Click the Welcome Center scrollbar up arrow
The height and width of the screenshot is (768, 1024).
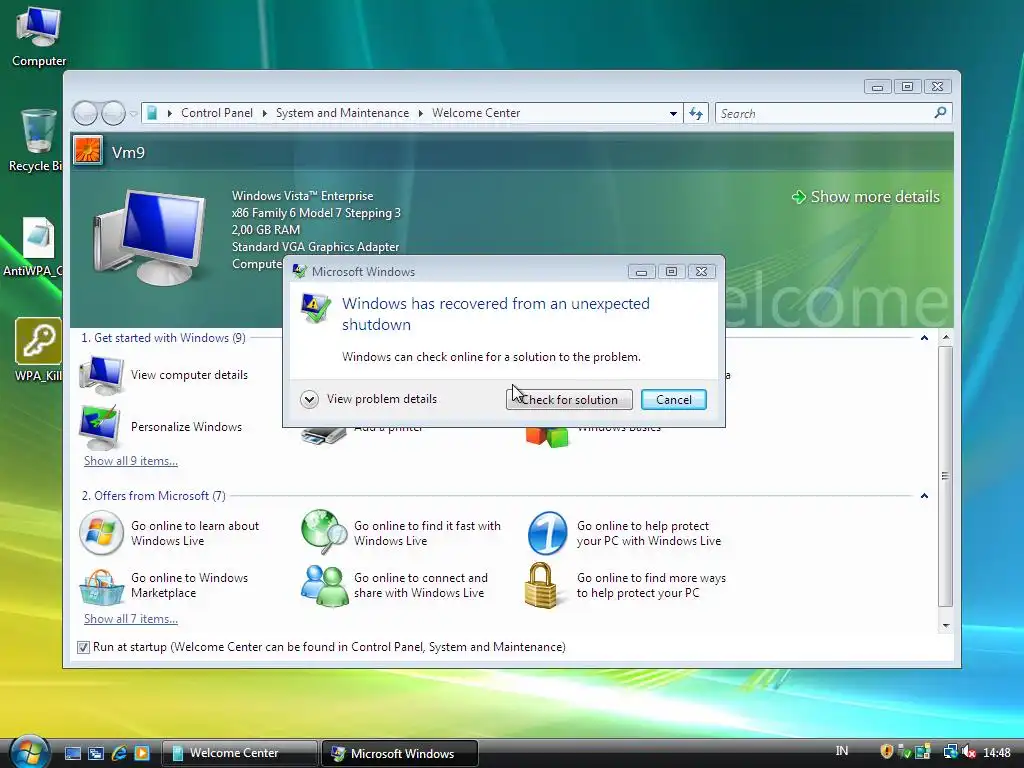point(946,338)
